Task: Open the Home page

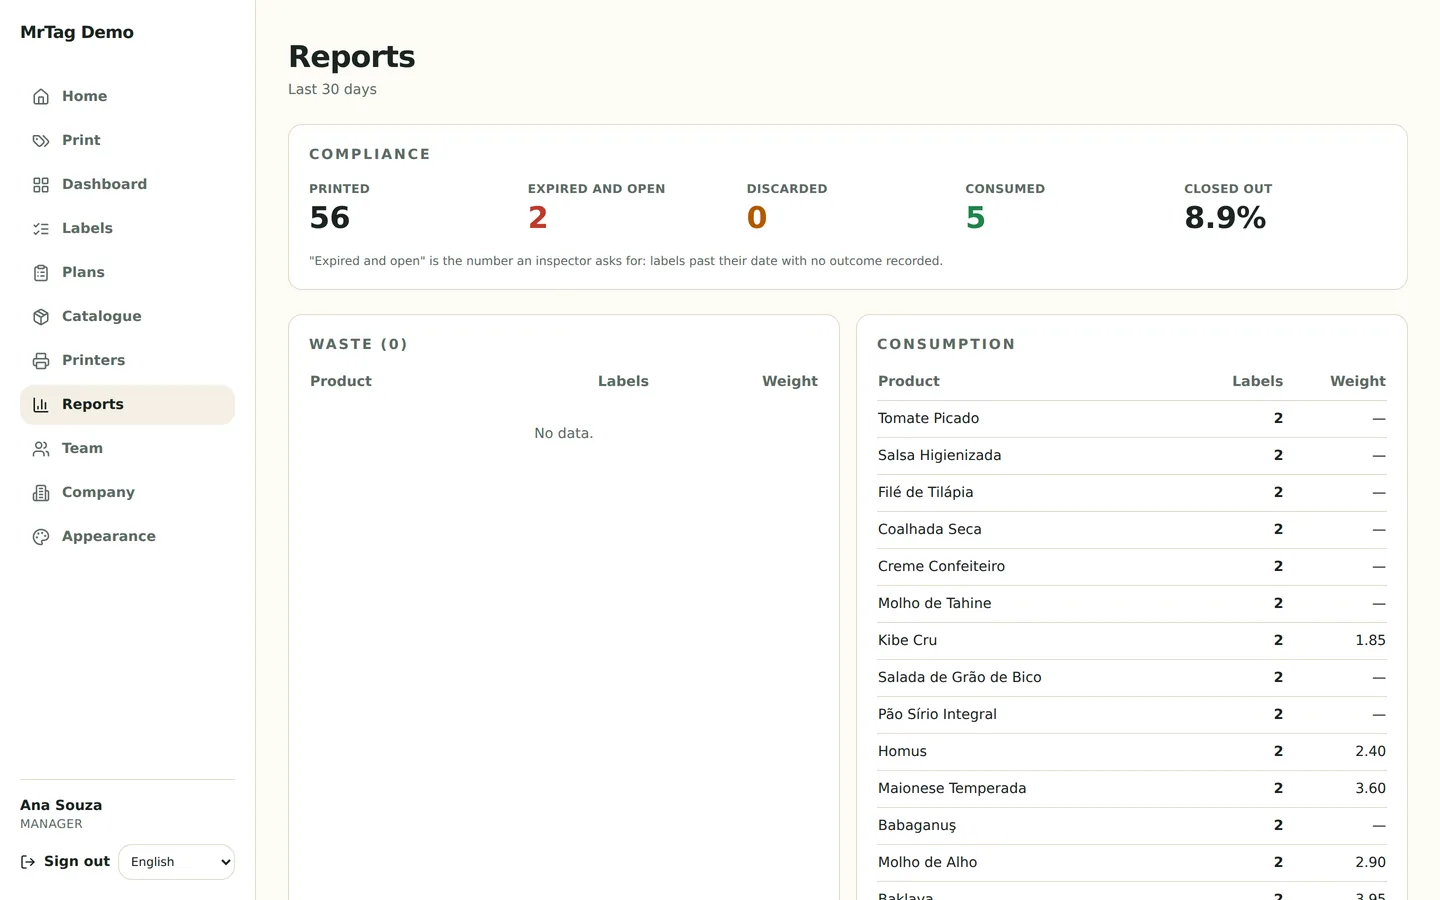Action: click(x=127, y=96)
